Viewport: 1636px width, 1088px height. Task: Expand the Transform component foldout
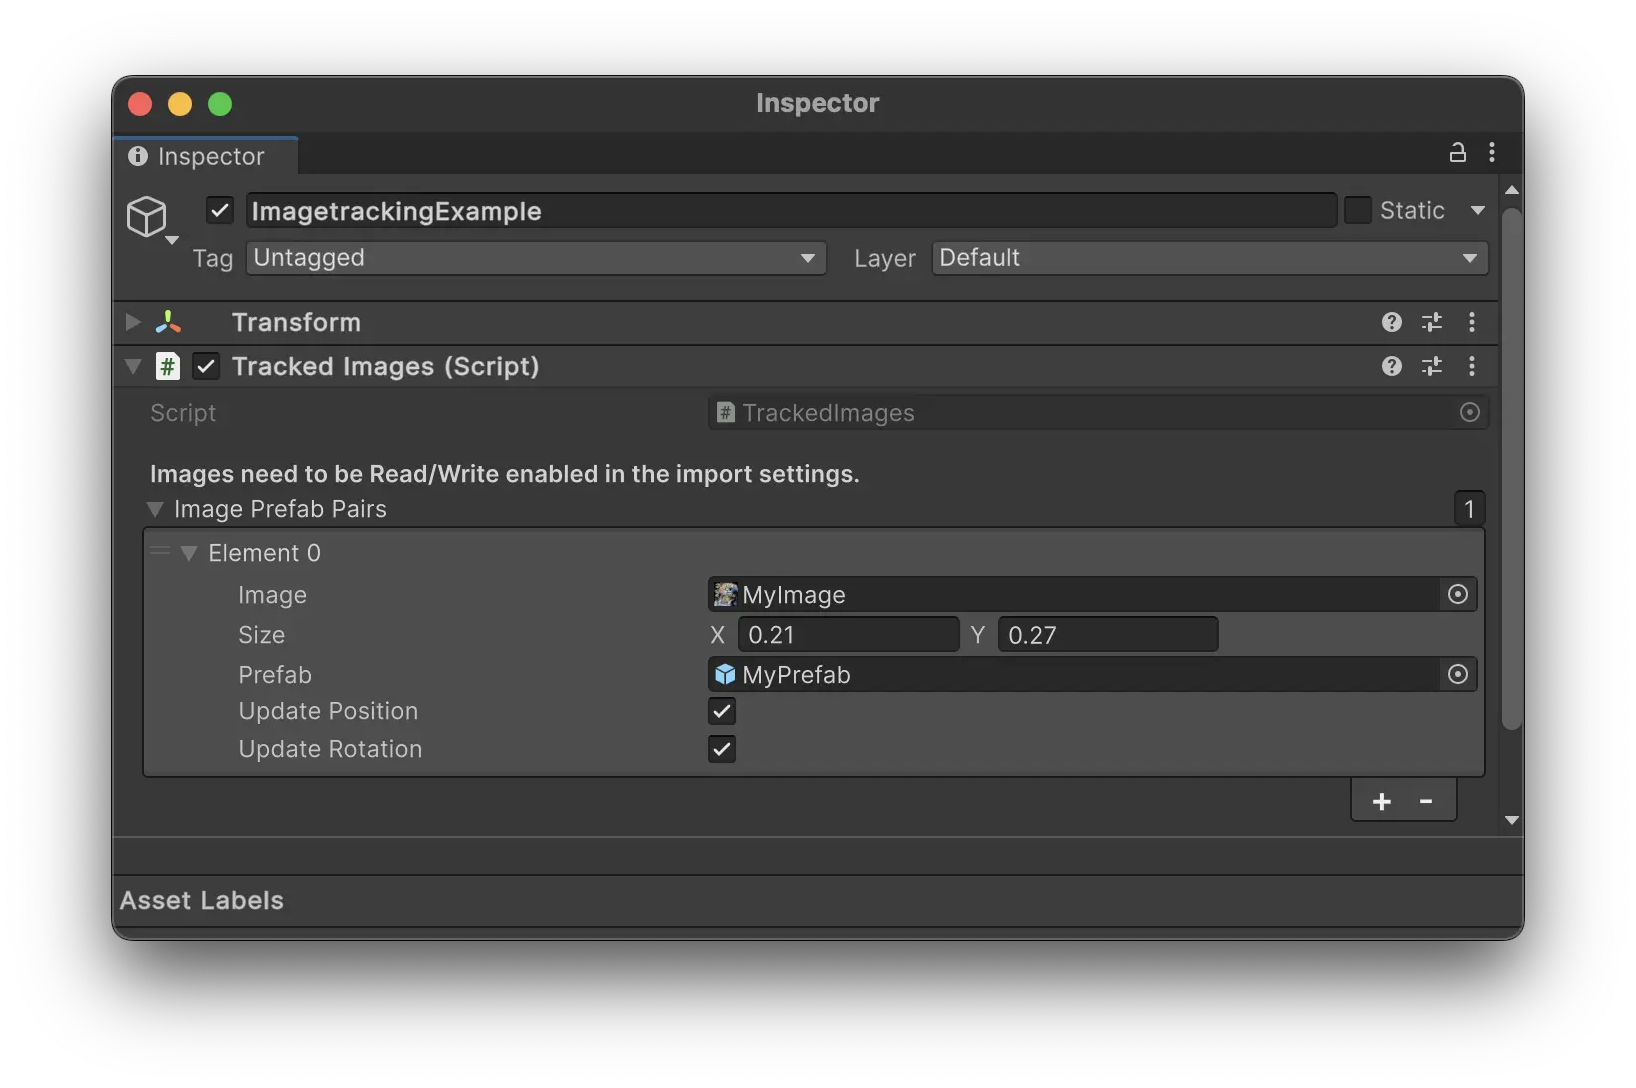click(133, 322)
